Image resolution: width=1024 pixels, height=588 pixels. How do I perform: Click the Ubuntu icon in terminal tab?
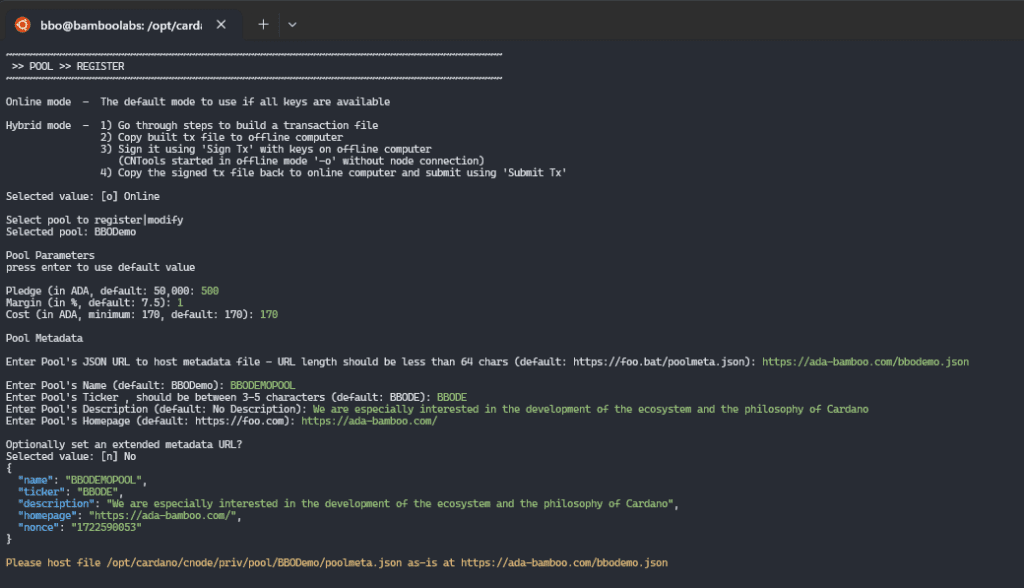(x=23, y=25)
